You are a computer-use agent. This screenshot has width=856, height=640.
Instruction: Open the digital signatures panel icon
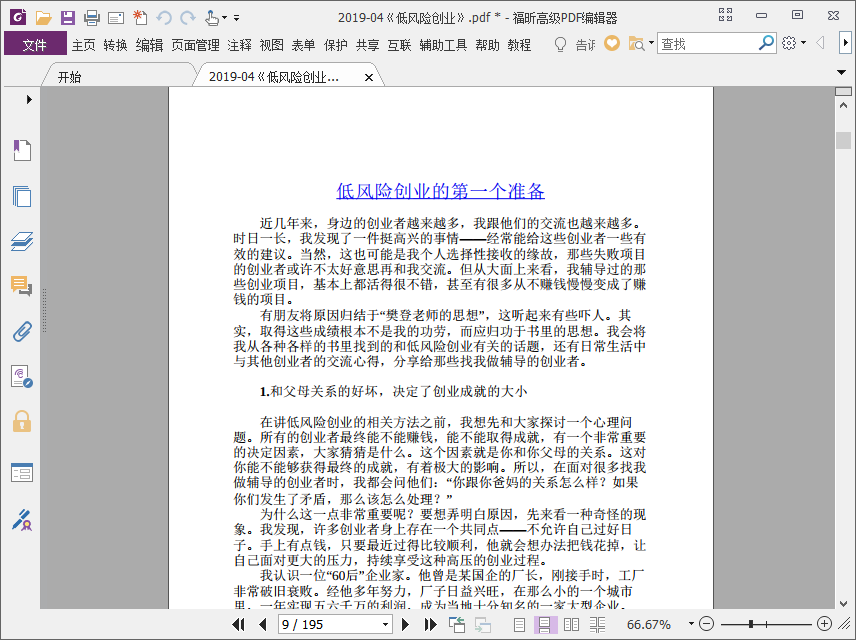click(22, 376)
